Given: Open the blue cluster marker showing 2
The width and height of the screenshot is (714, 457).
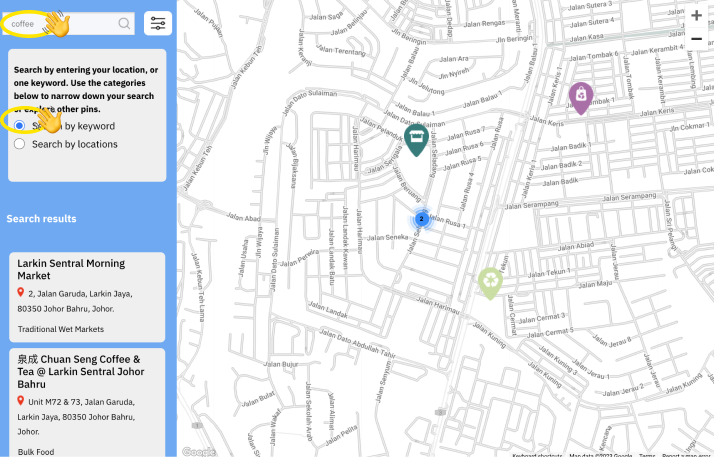Looking at the screenshot, I should pos(422,219).
